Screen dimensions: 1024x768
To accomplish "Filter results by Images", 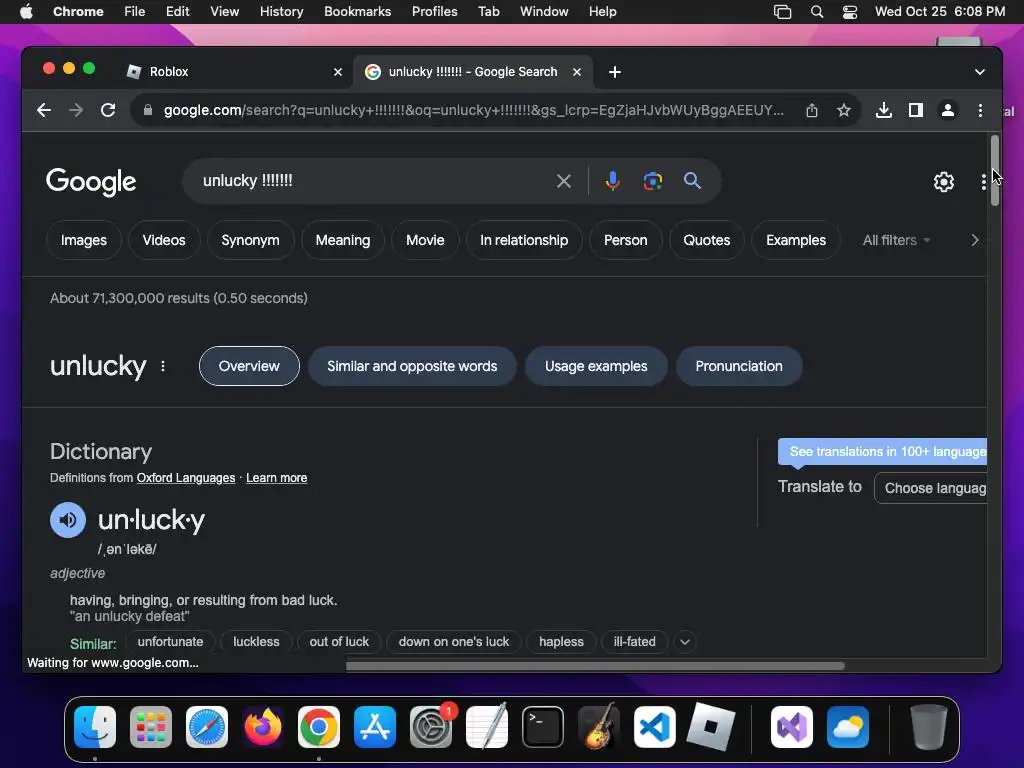I will [84, 240].
